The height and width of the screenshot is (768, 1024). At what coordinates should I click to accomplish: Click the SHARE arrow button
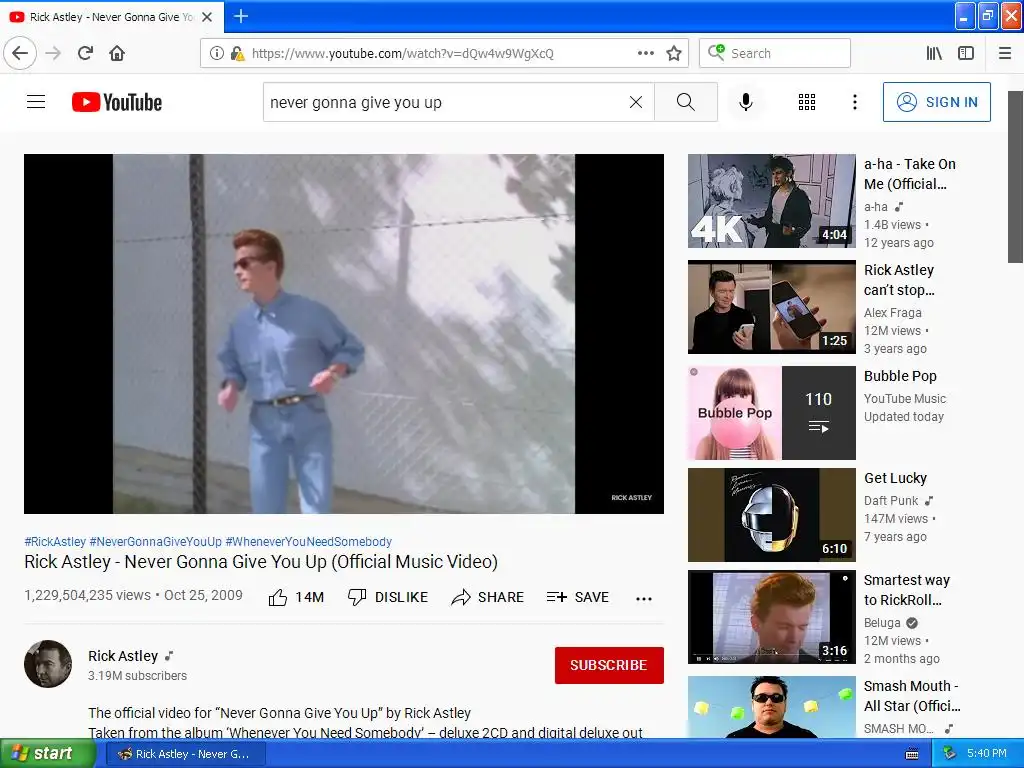click(488, 597)
